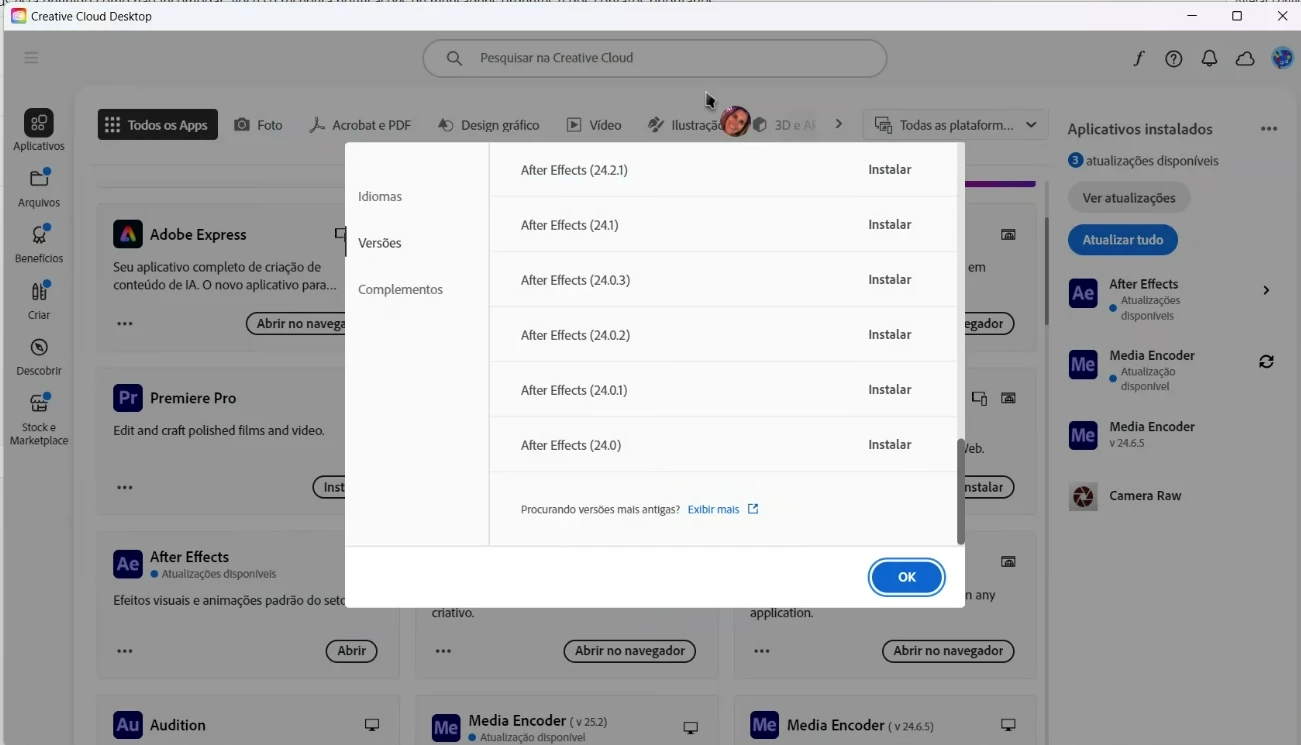Image resolution: width=1301 pixels, height=745 pixels.
Task: Expand the Todas as plataformas dropdown
Action: tap(955, 125)
